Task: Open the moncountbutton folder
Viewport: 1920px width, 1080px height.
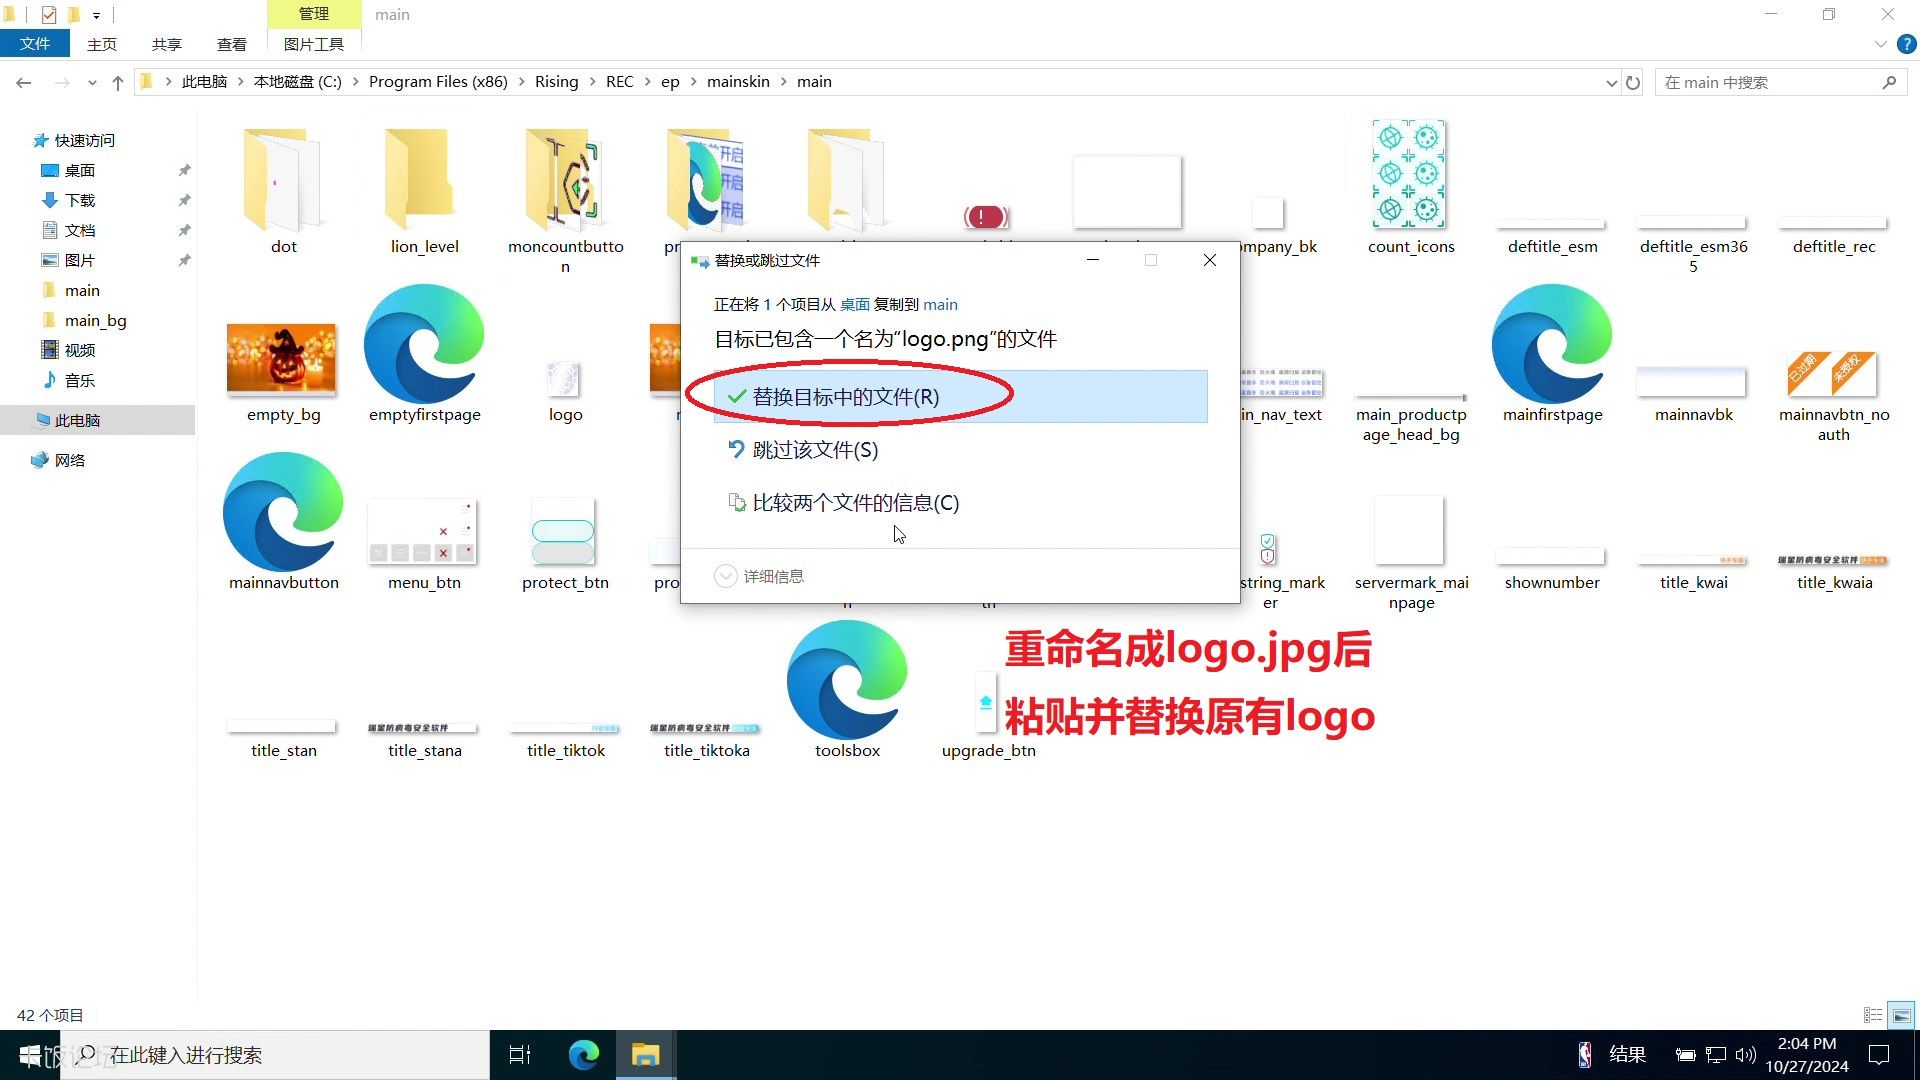Action: click(x=565, y=198)
